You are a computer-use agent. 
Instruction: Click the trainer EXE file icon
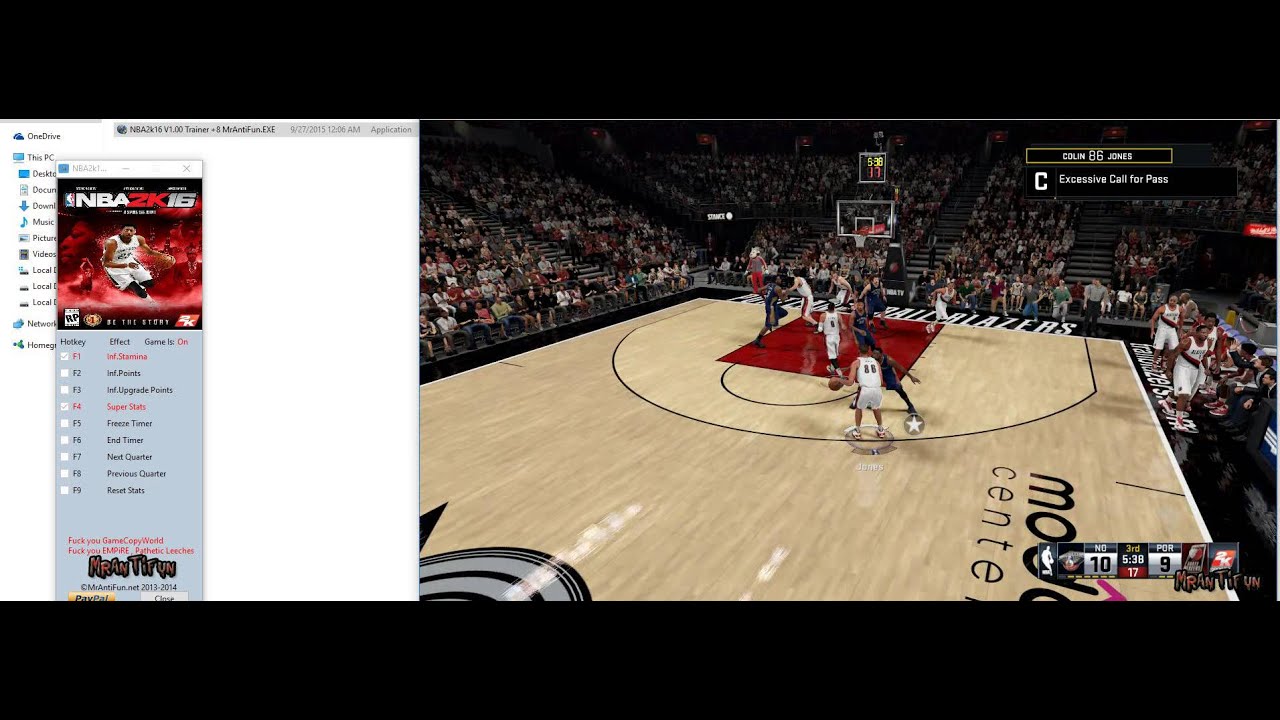pos(121,129)
